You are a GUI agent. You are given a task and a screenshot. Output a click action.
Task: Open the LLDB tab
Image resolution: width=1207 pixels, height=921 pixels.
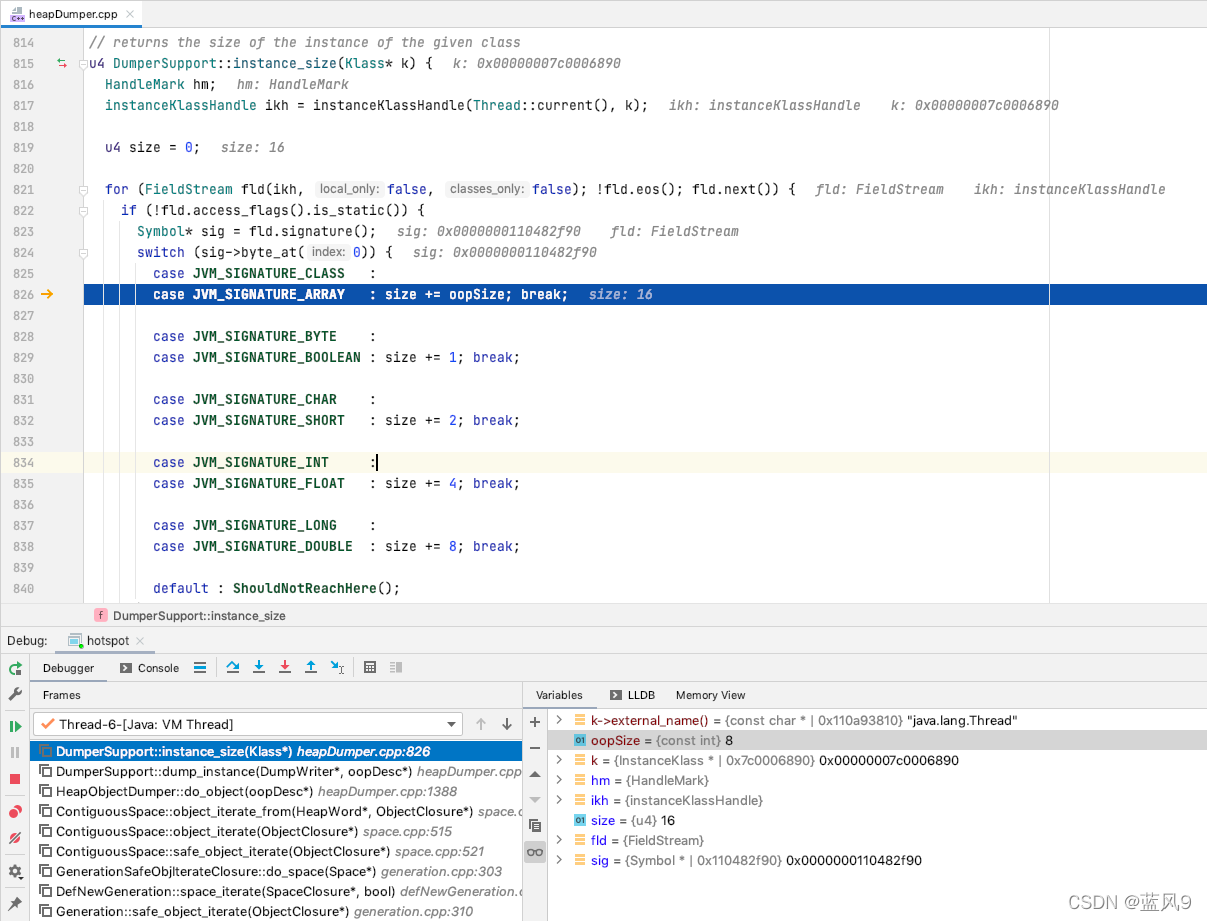(x=635, y=695)
